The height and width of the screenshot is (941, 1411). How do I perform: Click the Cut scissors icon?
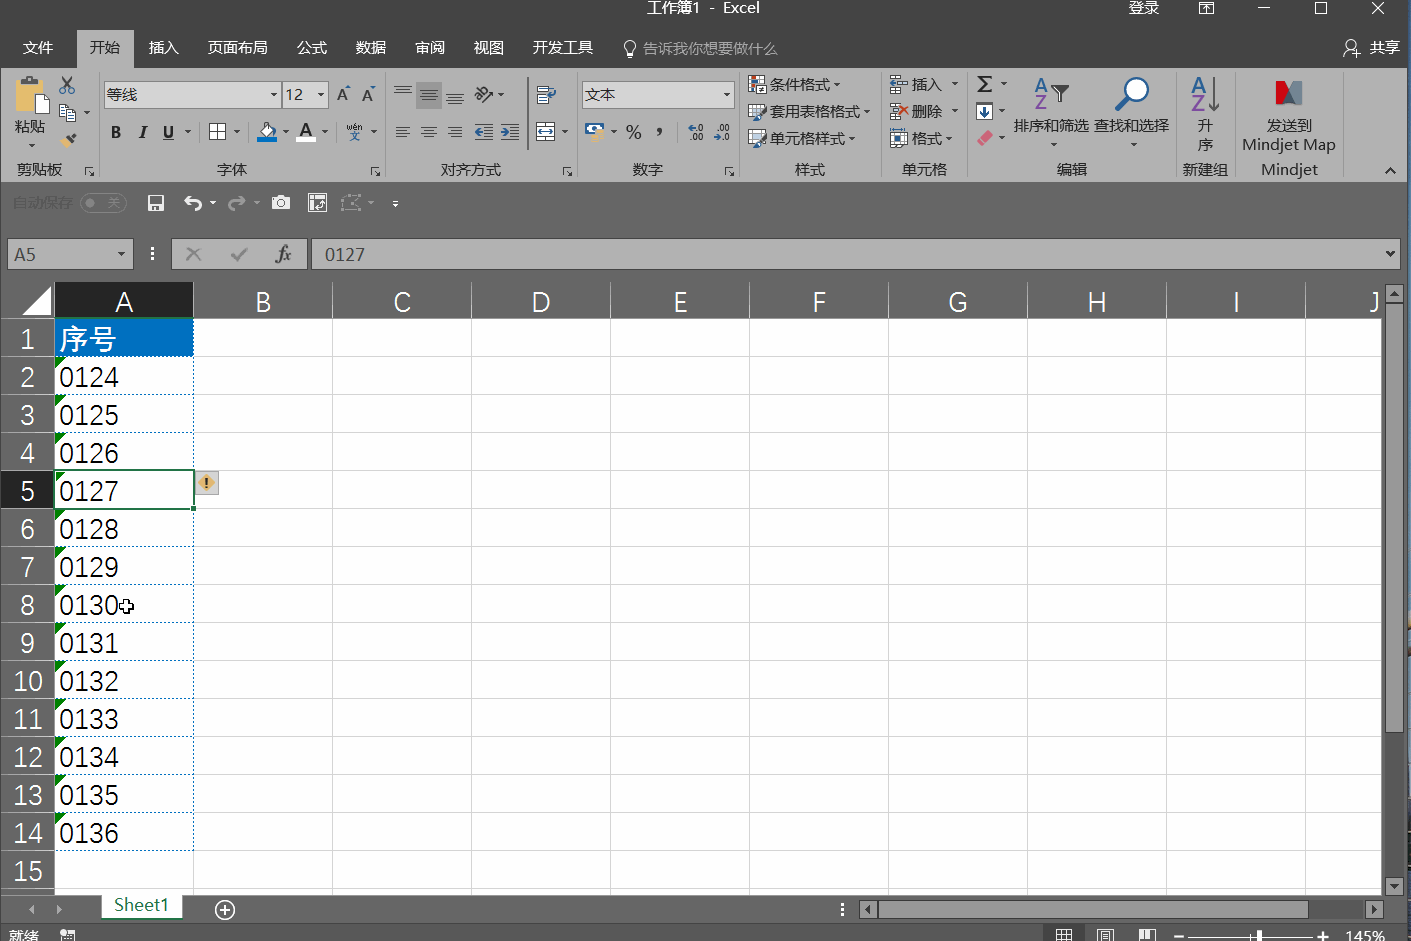(67, 86)
